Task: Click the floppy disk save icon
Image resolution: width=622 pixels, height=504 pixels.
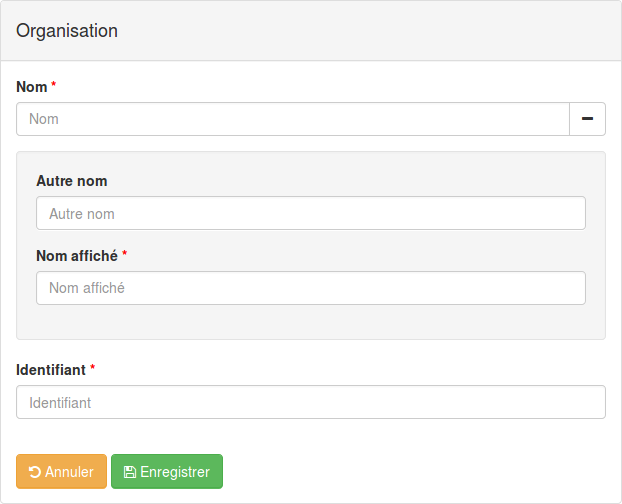Action: coord(130,472)
